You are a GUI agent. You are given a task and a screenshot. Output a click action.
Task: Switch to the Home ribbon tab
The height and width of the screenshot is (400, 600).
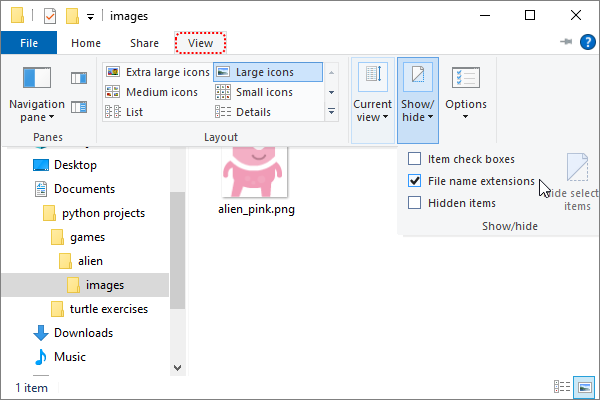(x=86, y=43)
